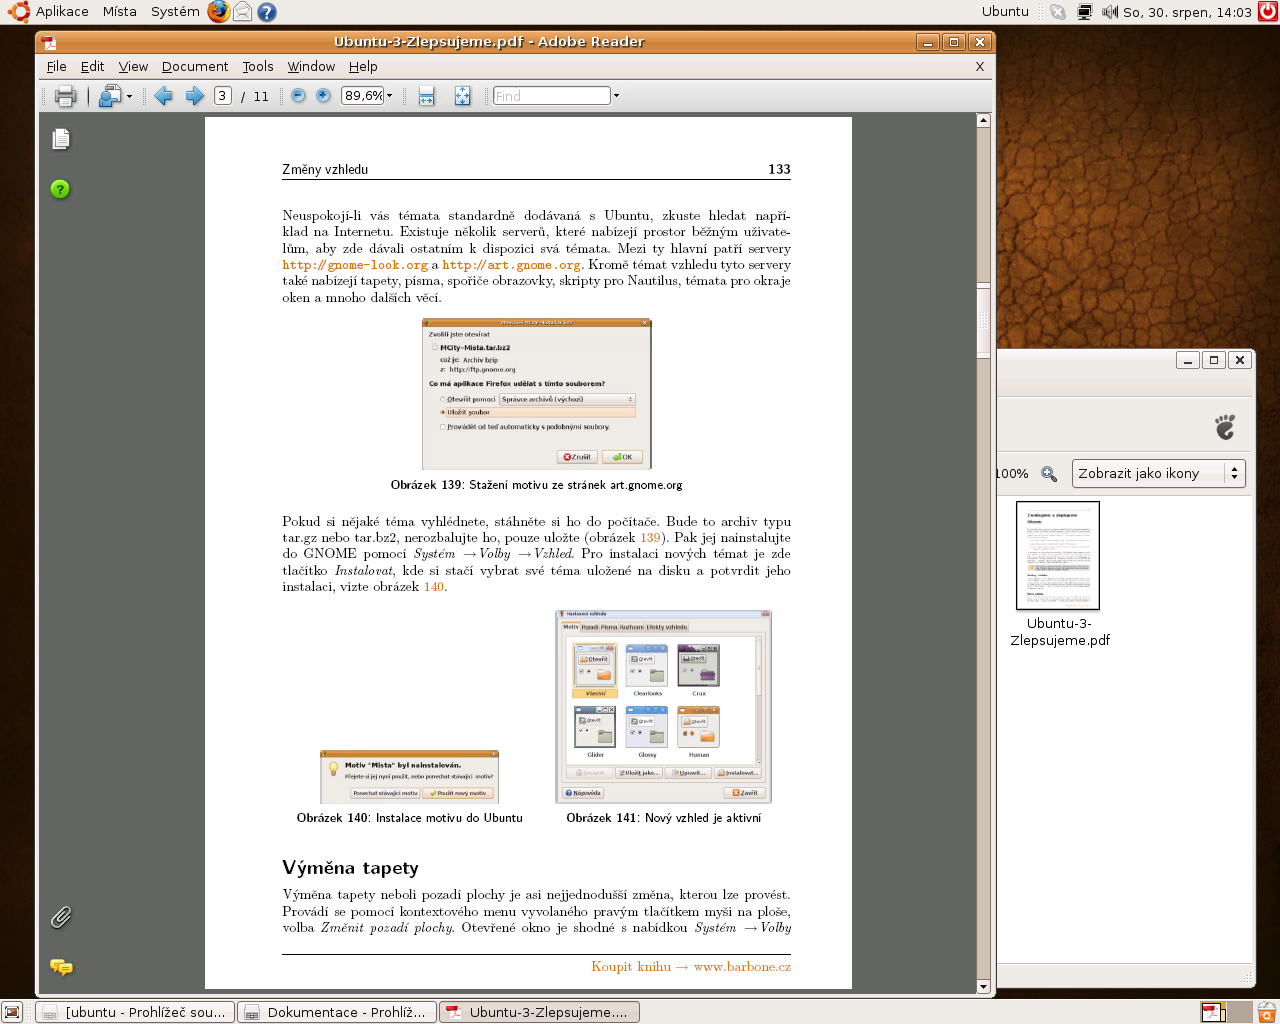Open the 'Zobrazit jako ikony' view selector
The height and width of the screenshot is (1024, 1280).
click(x=1158, y=473)
